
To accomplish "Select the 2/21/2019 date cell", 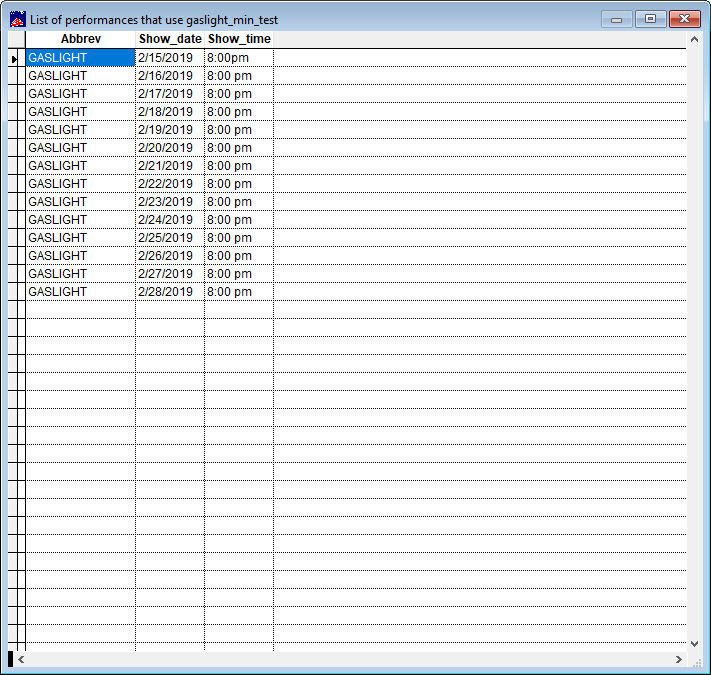I will tap(170, 166).
